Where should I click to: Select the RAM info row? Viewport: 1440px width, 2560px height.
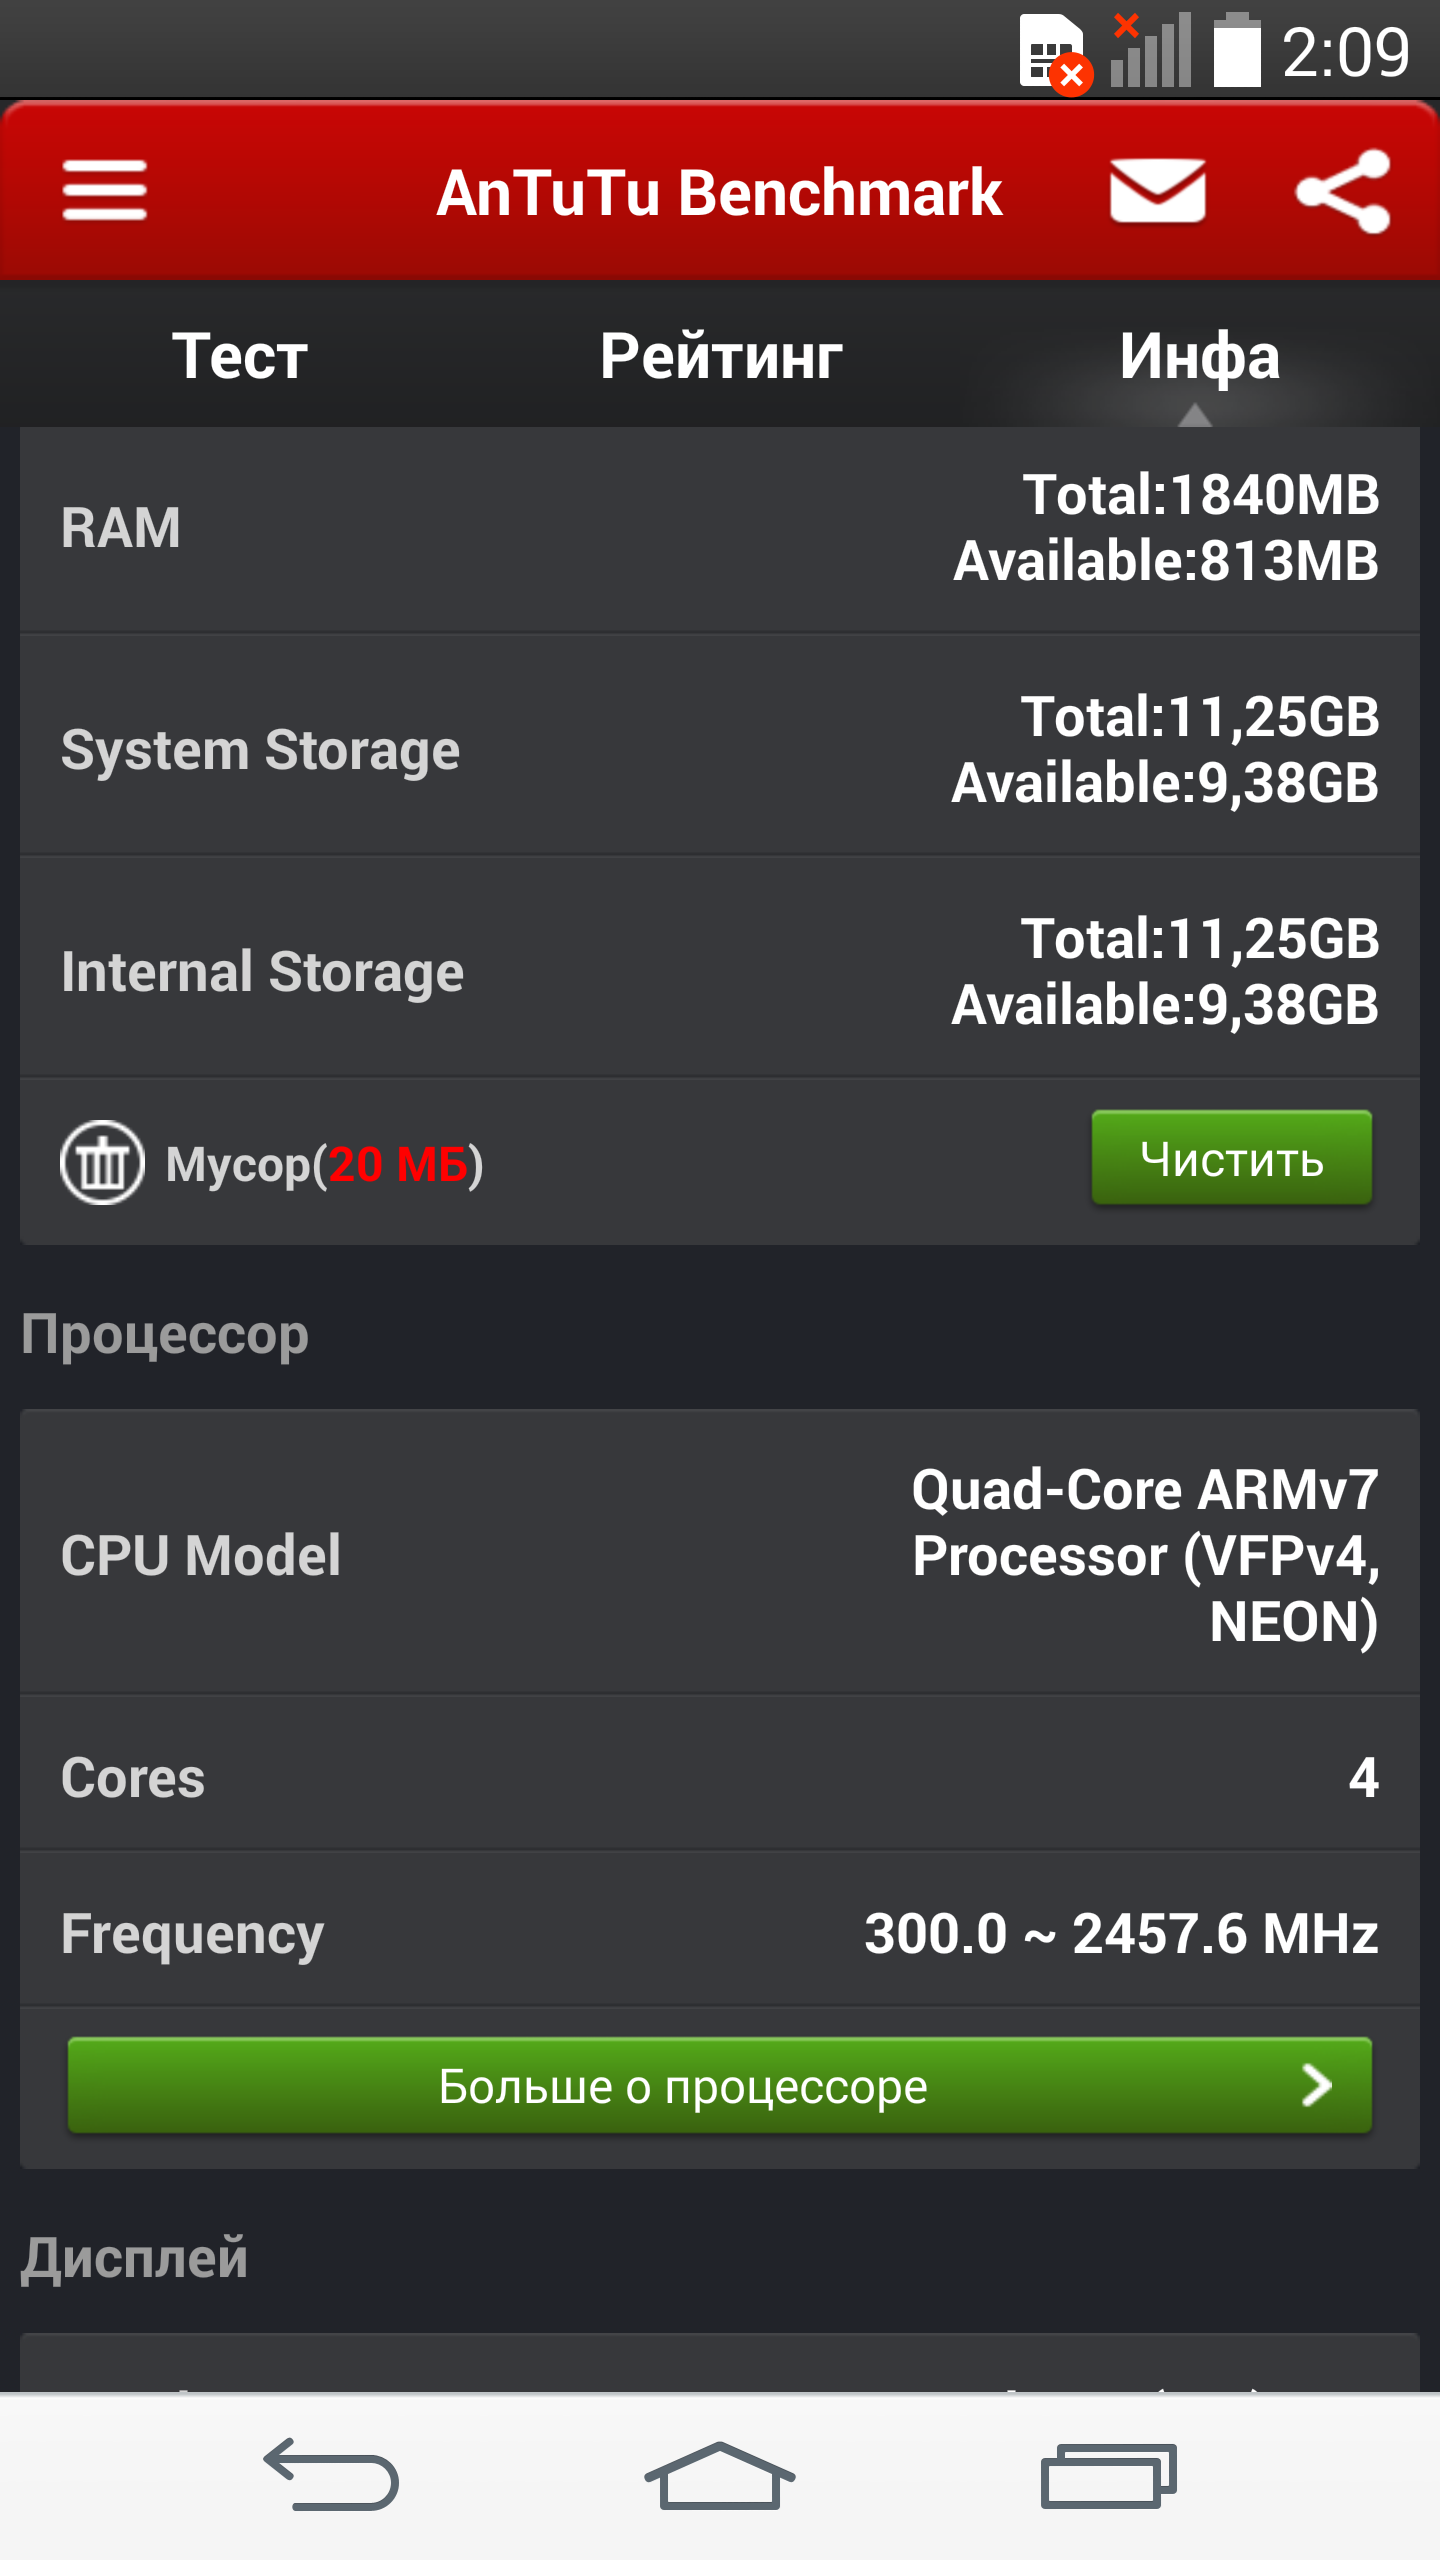pyautogui.click(x=720, y=529)
